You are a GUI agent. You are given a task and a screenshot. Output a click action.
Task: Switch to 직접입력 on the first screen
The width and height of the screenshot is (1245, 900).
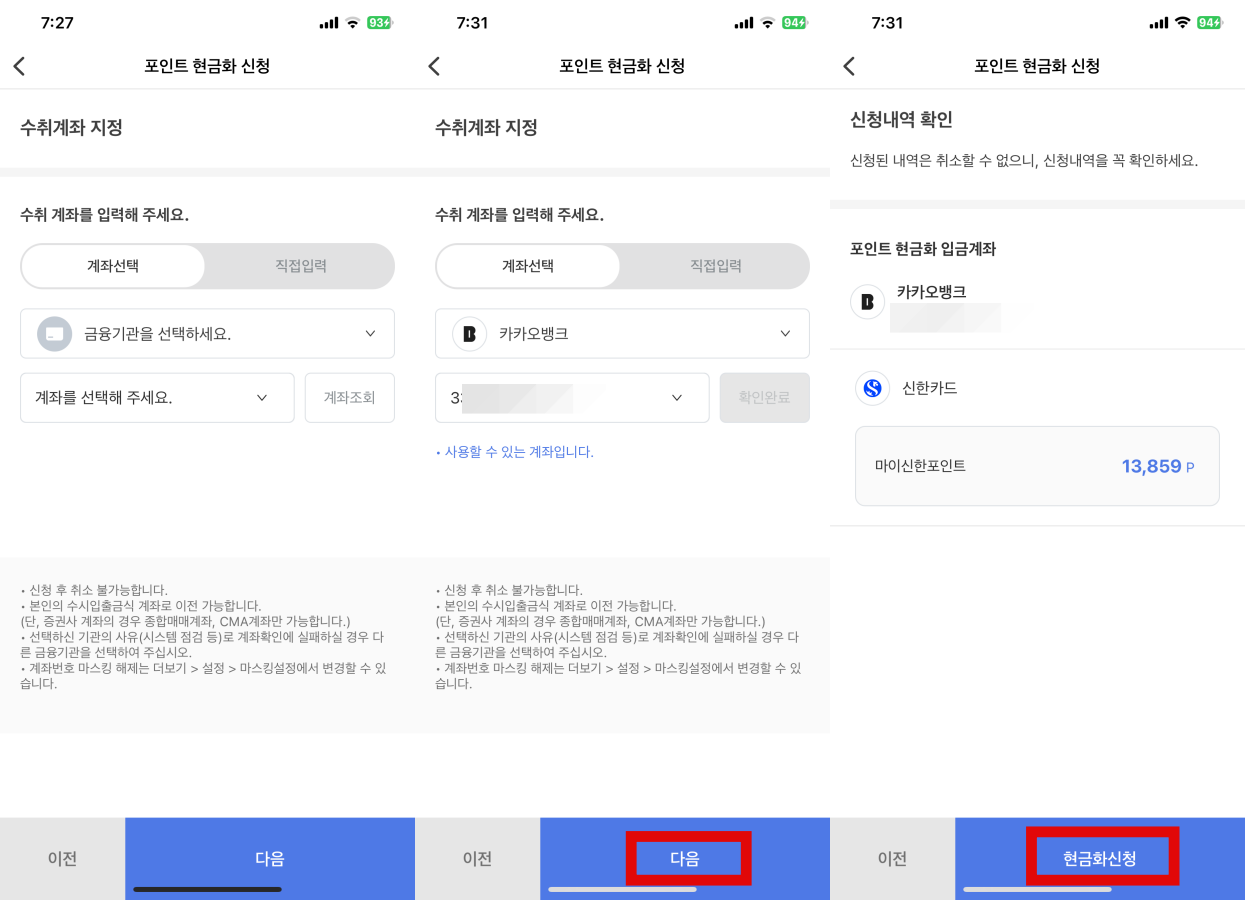click(300, 266)
